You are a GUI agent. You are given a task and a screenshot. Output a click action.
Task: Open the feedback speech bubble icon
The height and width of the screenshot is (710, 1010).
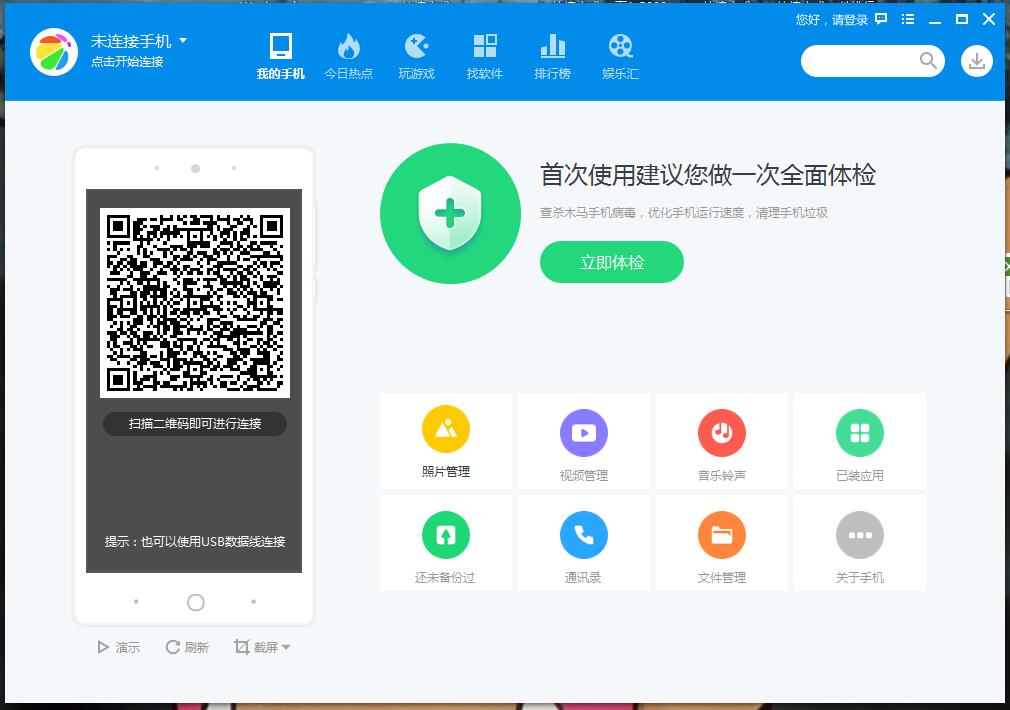tap(881, 19)
